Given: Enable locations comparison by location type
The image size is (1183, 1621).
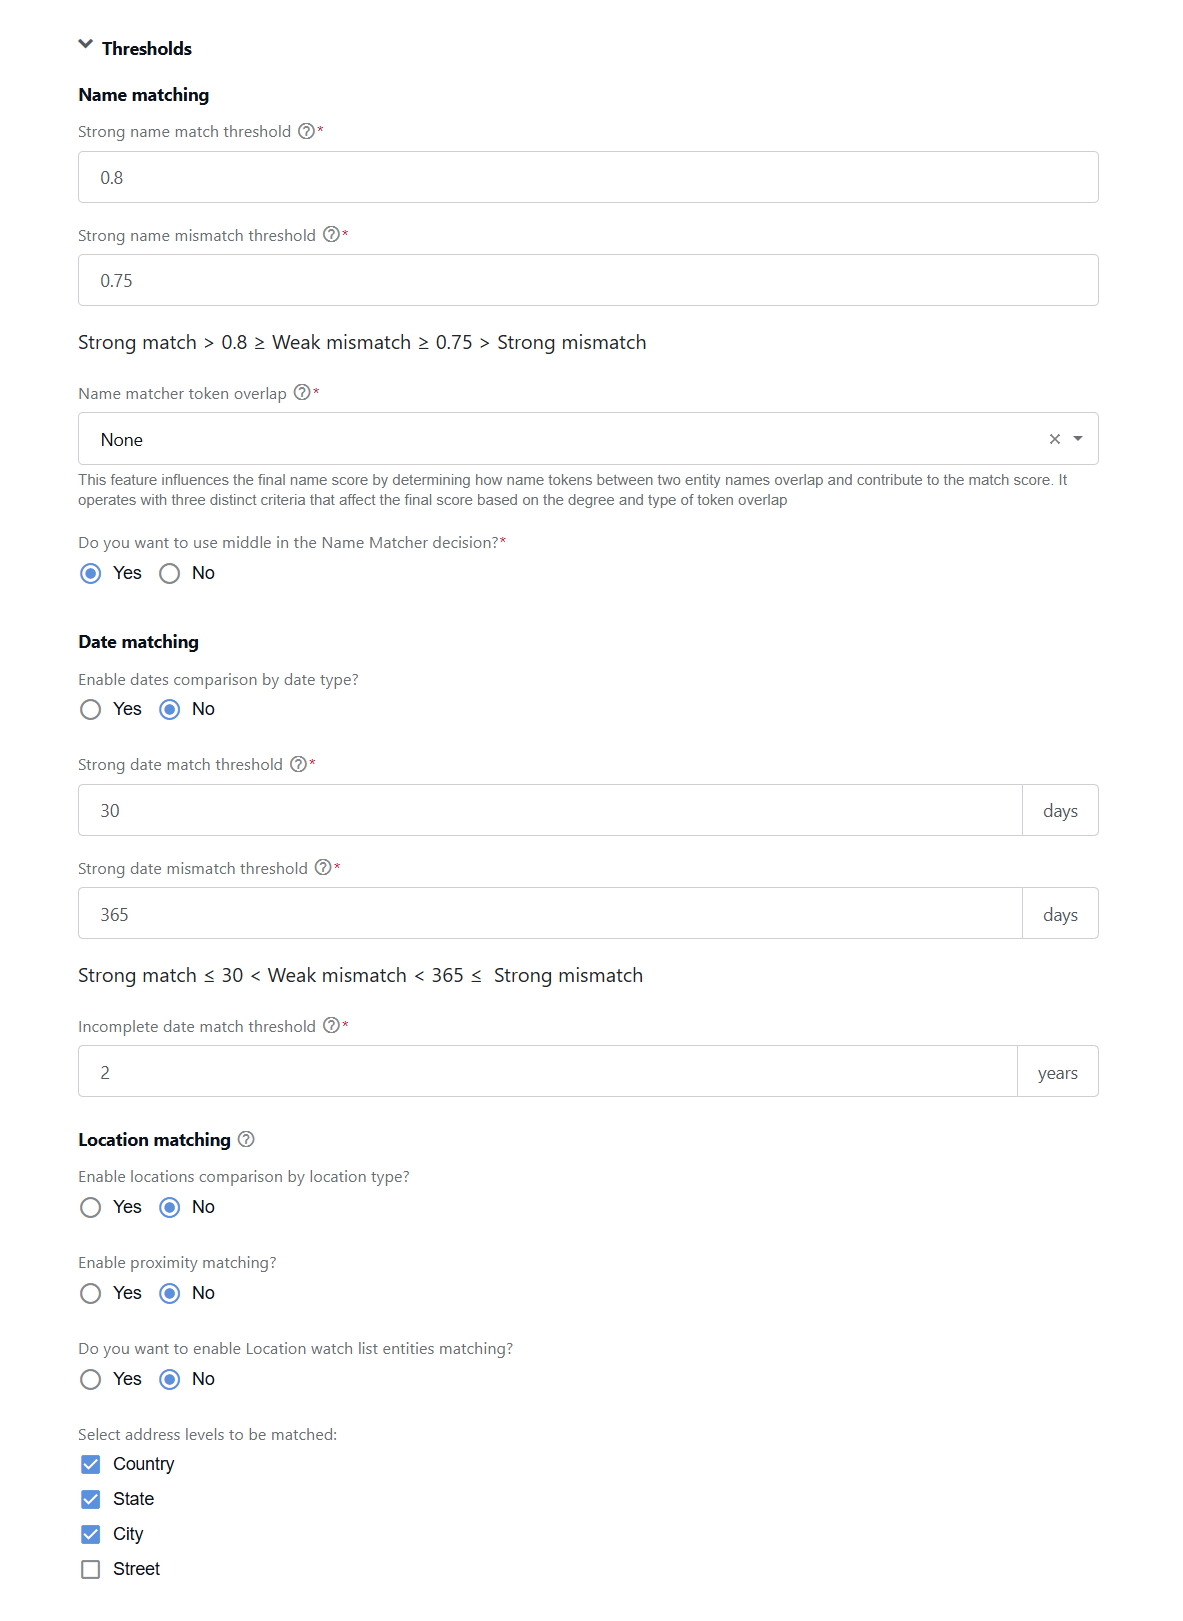Looking at the screenshot, I should pyautogui.click(x=91, y=1207).
